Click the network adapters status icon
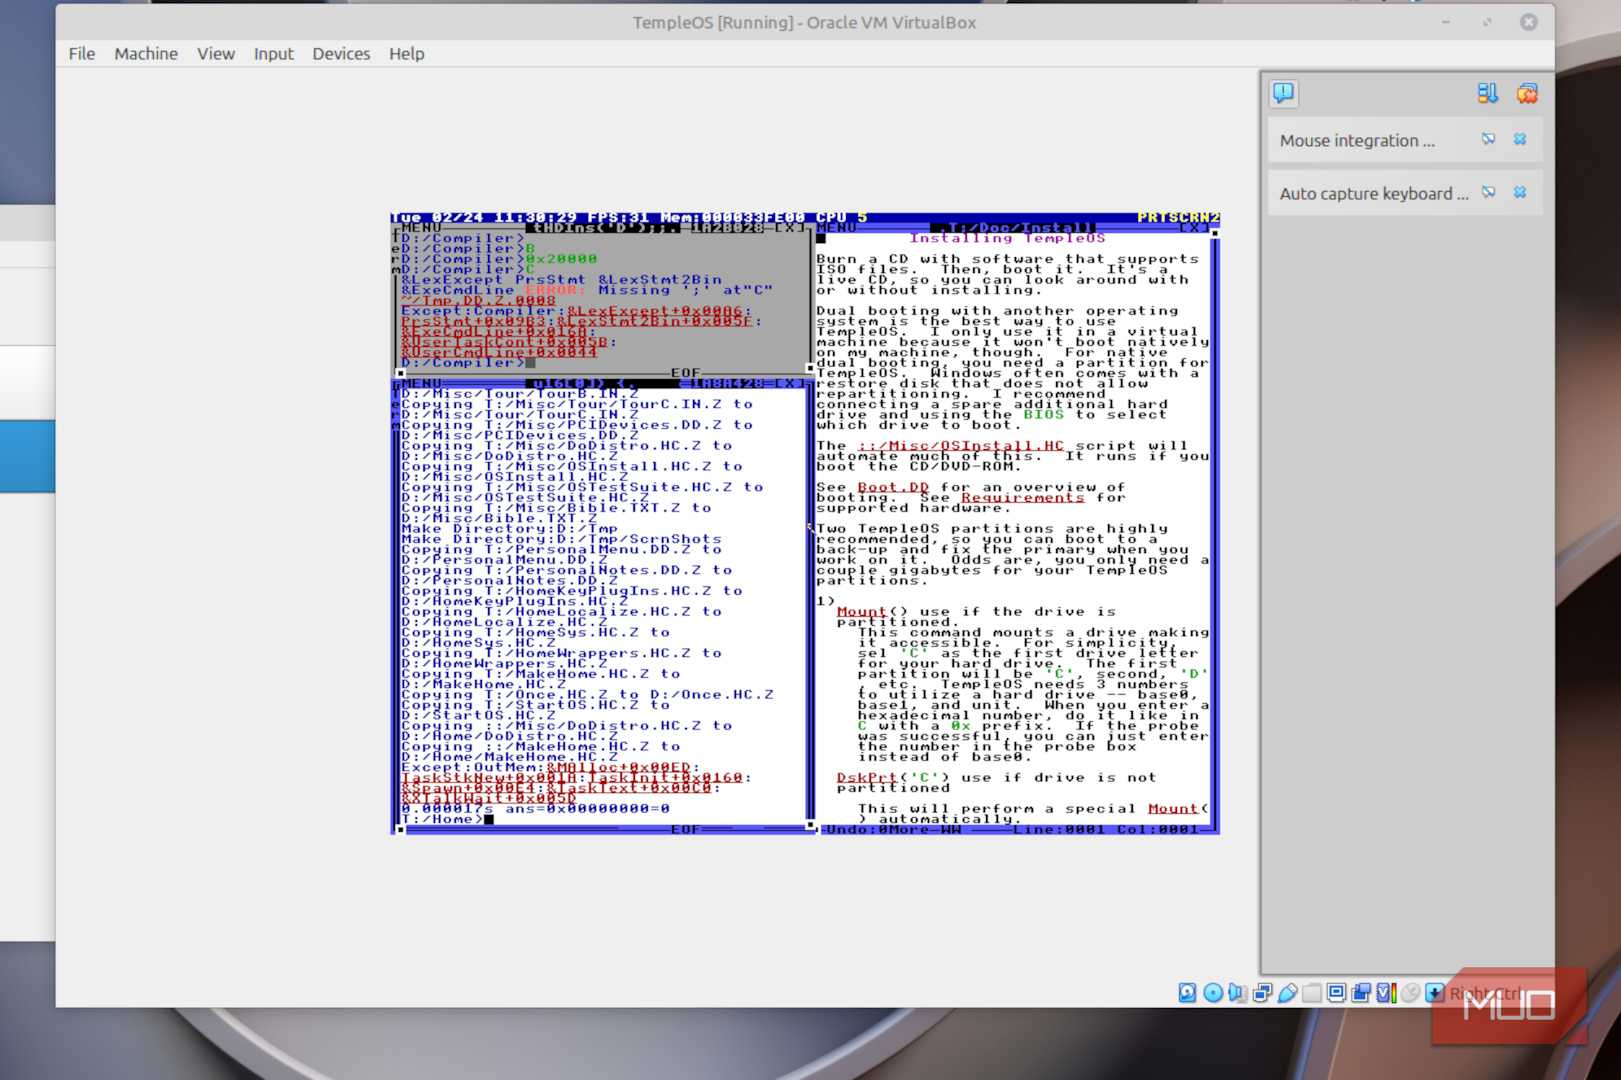The image size is (1621, 1080). click(1262, 993)
